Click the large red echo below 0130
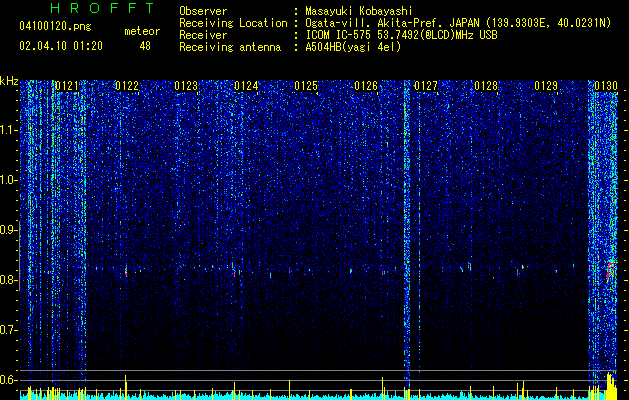 [611, 270]
